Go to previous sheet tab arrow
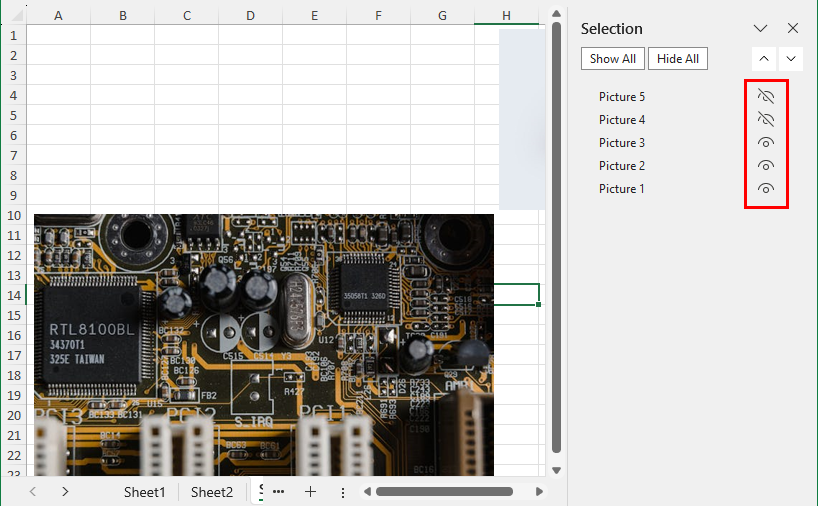 (33, 491)
